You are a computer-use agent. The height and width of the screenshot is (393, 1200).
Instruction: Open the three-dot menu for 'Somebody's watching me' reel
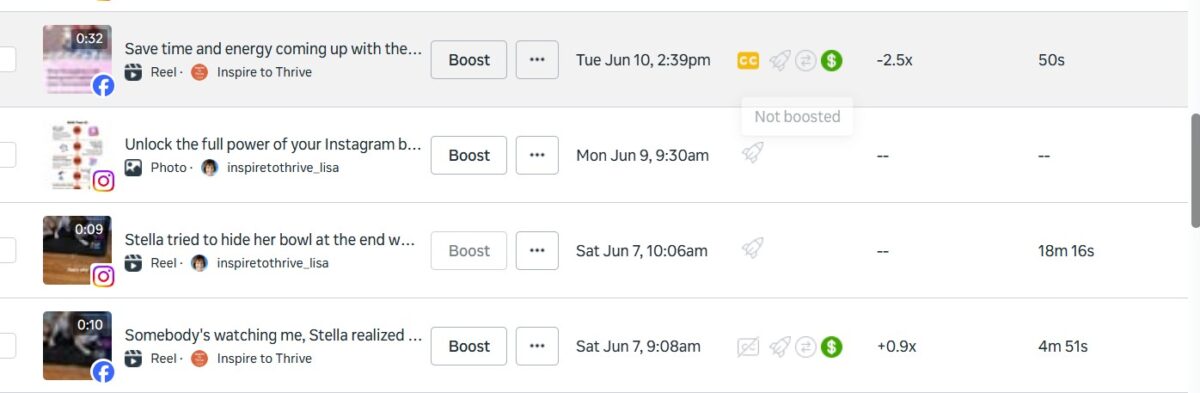[537, 346]
